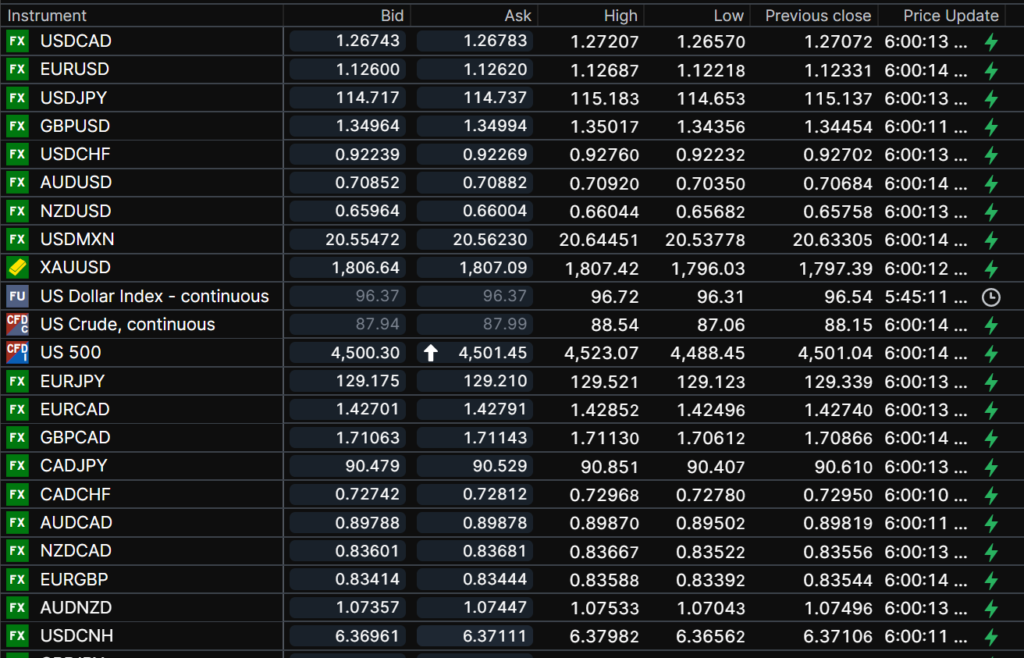This screenshot has width=1024, height=658.
Task: Click the FX icon beside USDCNH
Action: point(17,636)
